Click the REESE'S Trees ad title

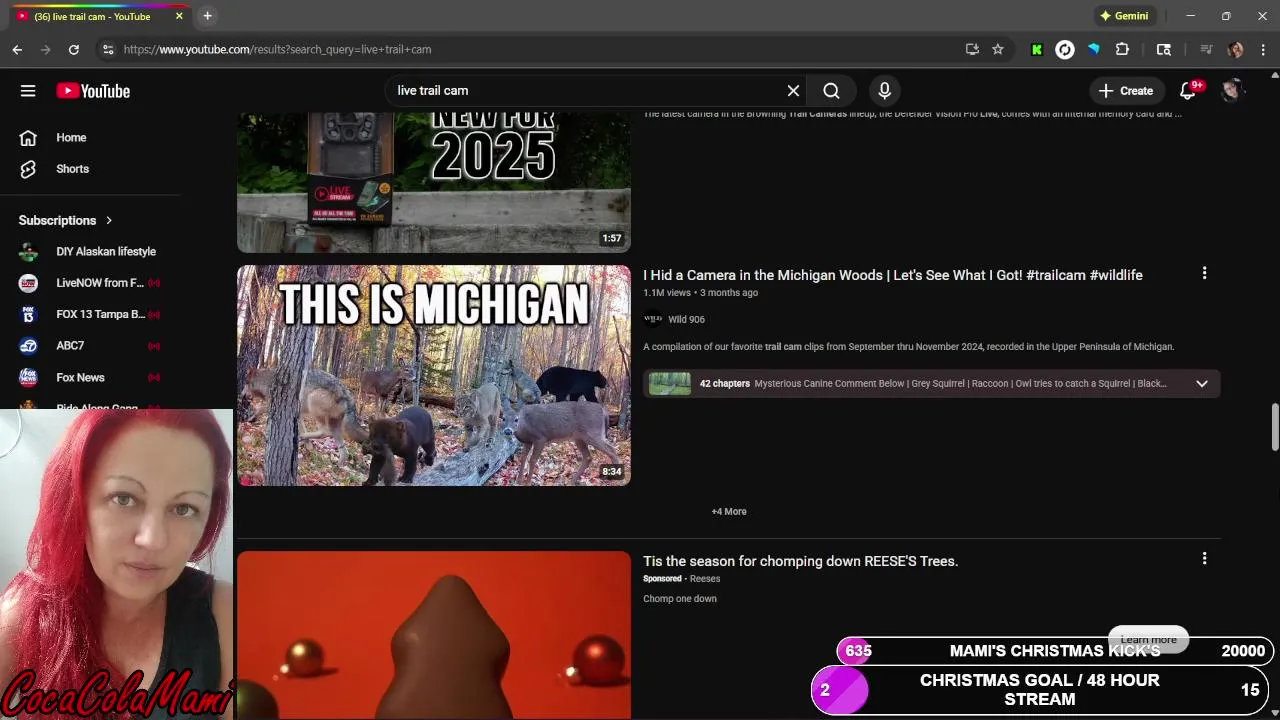[x=800, y=561]
